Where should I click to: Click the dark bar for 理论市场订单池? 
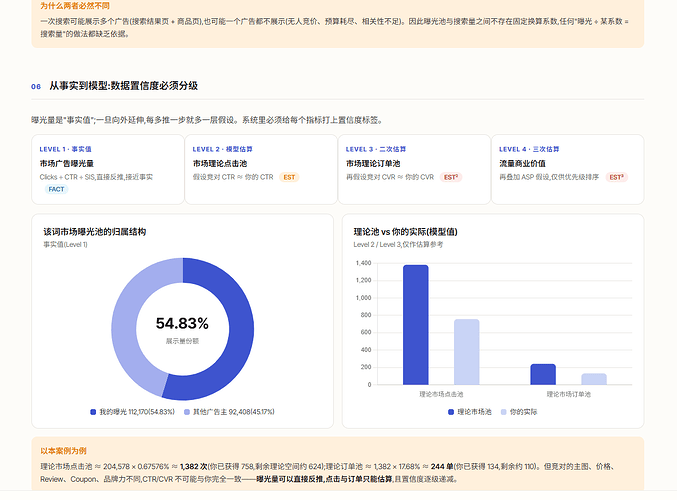tap(543, 374)
